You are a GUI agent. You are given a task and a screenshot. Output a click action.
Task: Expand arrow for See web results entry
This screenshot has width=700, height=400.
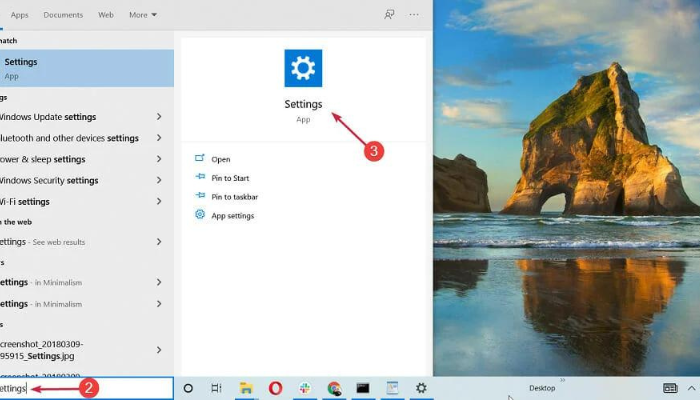click(x=159, y=242)
